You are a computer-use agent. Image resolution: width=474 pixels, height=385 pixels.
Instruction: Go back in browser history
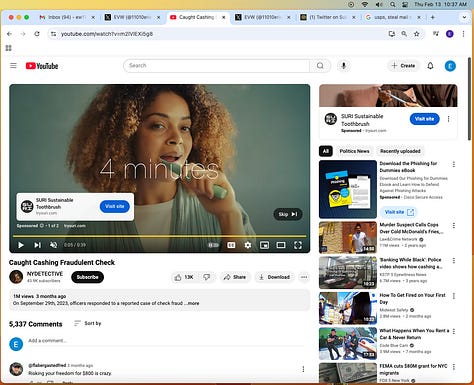tap(9, 34)
